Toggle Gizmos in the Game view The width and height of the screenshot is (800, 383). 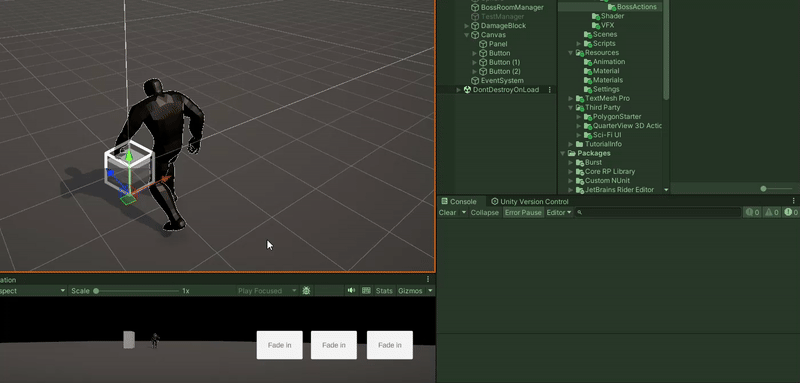coord(410,291)
